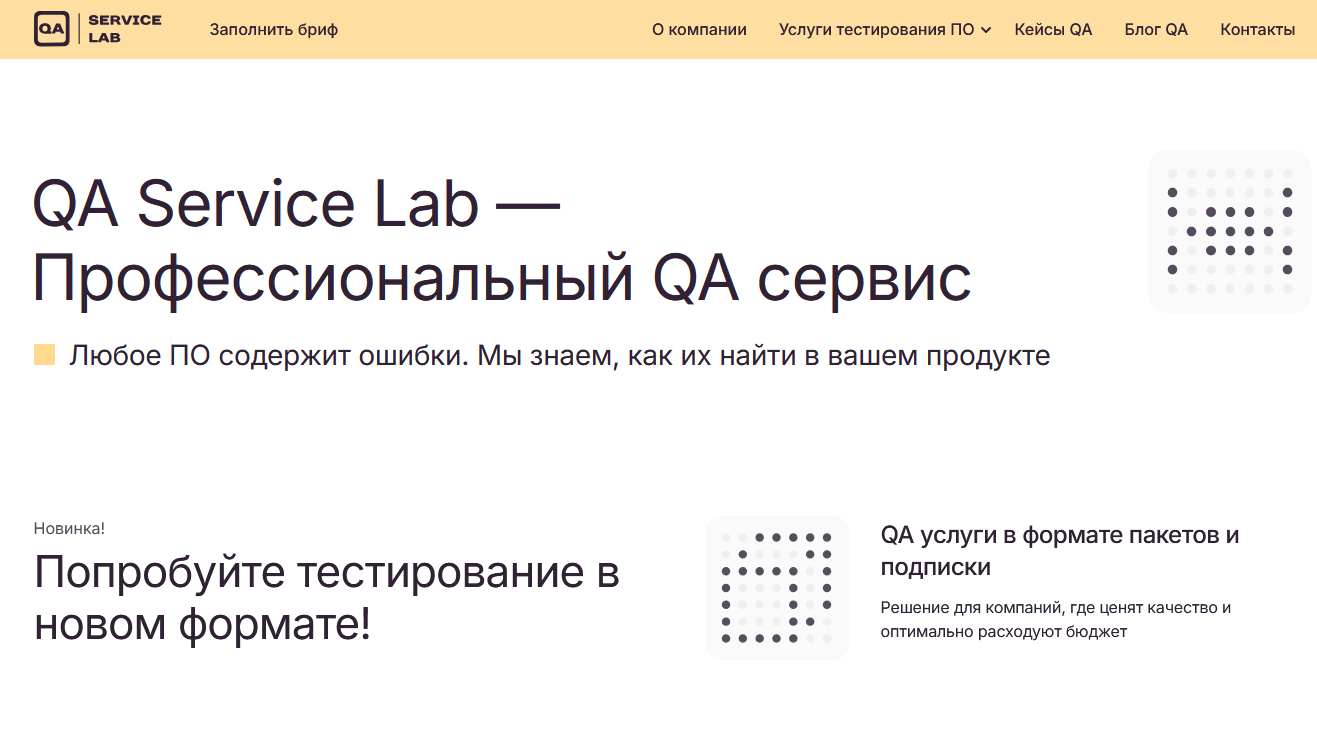Expand the chevron next to Услуги тестирования ПО
The image size is (1317, 748).
click(986, 30)
